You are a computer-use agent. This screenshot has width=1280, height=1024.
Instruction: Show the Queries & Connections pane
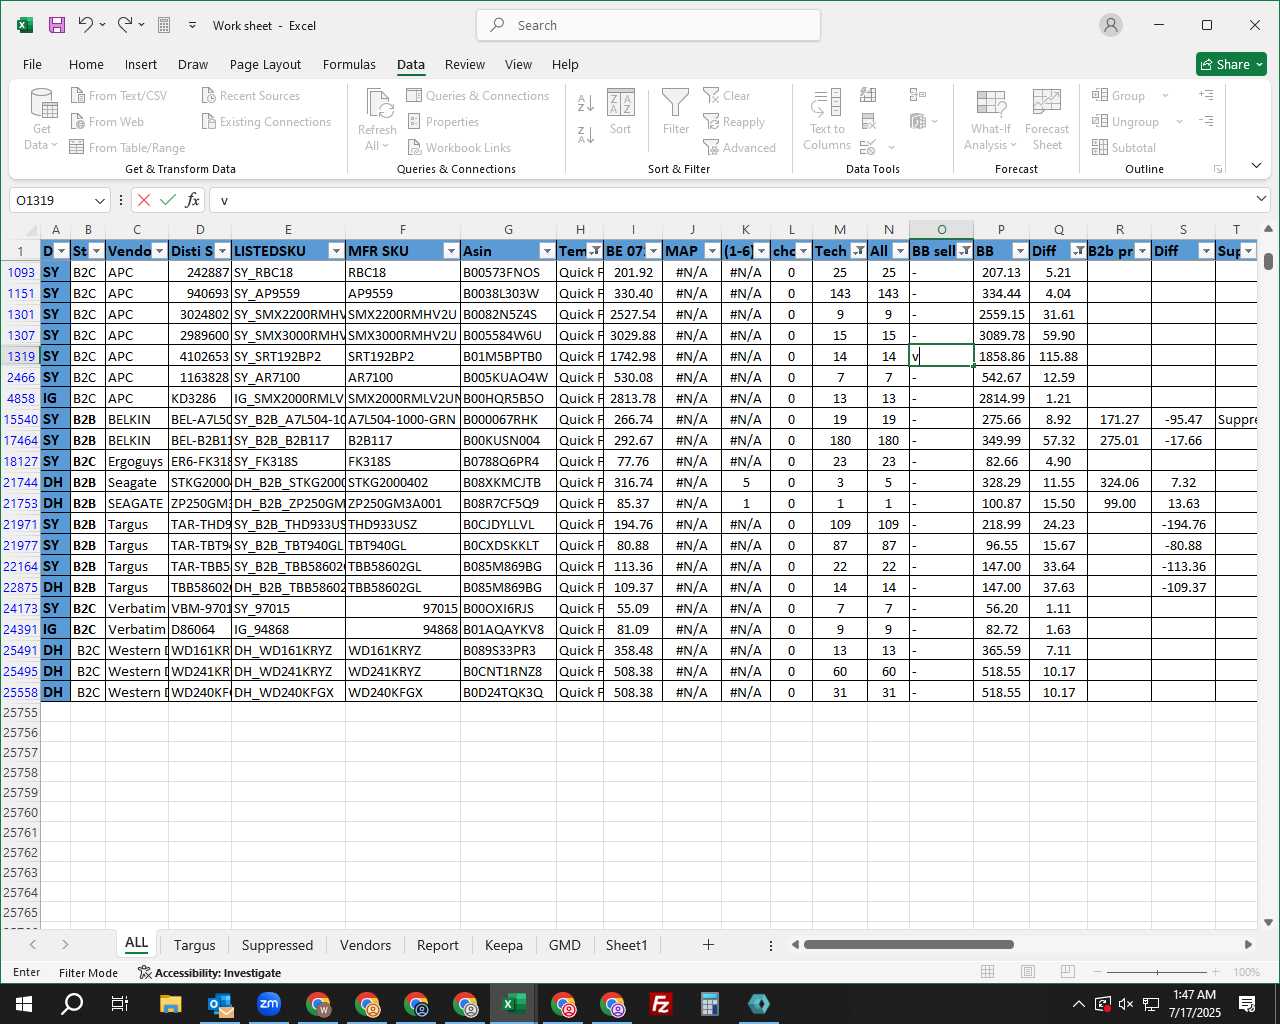[478, 96]
